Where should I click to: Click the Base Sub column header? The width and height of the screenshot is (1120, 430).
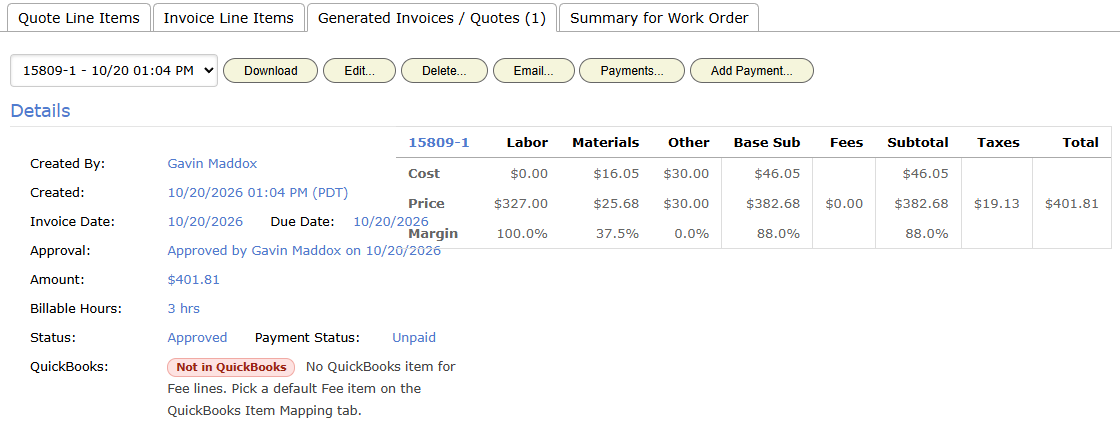[x=767, y=142]
